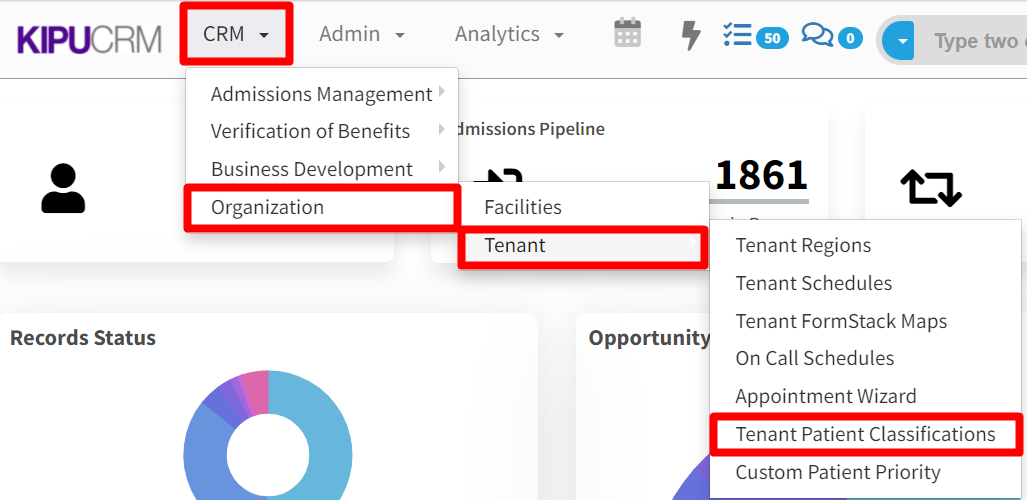Click the Opportunity chart title
Viewport: 1027px width, 500px height.
tap(648, 337)
